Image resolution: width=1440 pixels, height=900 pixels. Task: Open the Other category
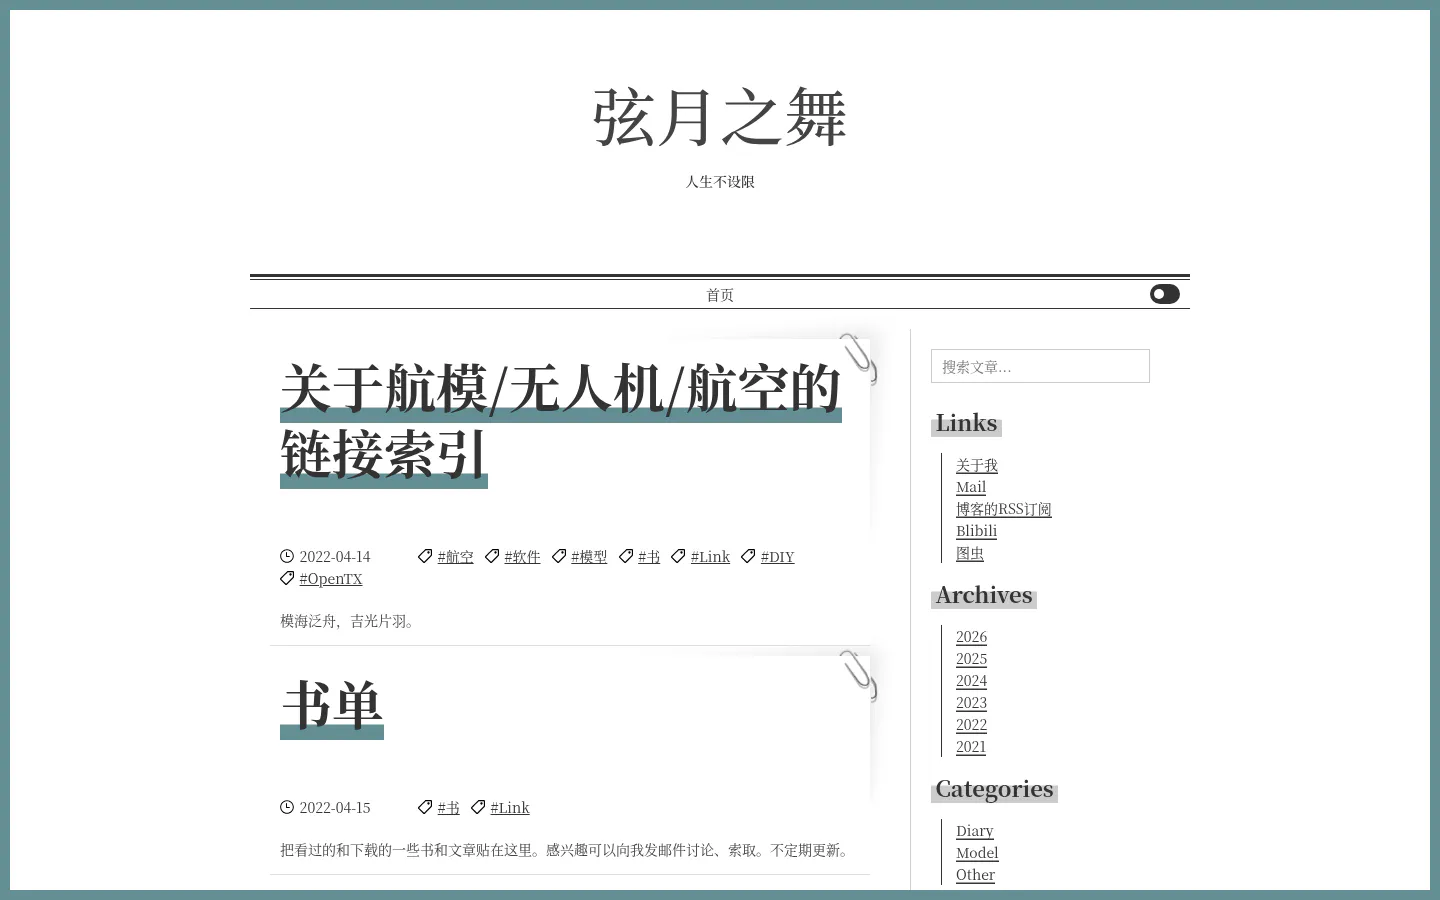coord(975,875)
